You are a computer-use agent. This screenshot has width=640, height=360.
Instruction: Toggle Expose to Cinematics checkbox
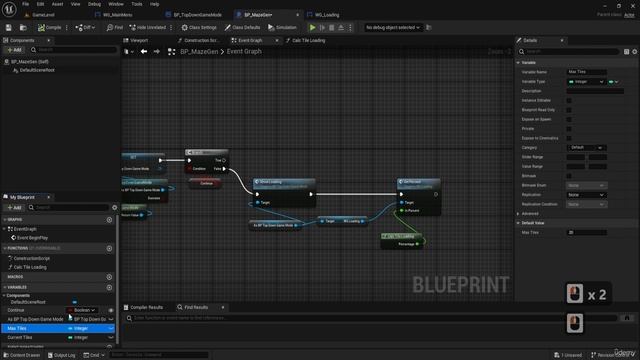569,138
